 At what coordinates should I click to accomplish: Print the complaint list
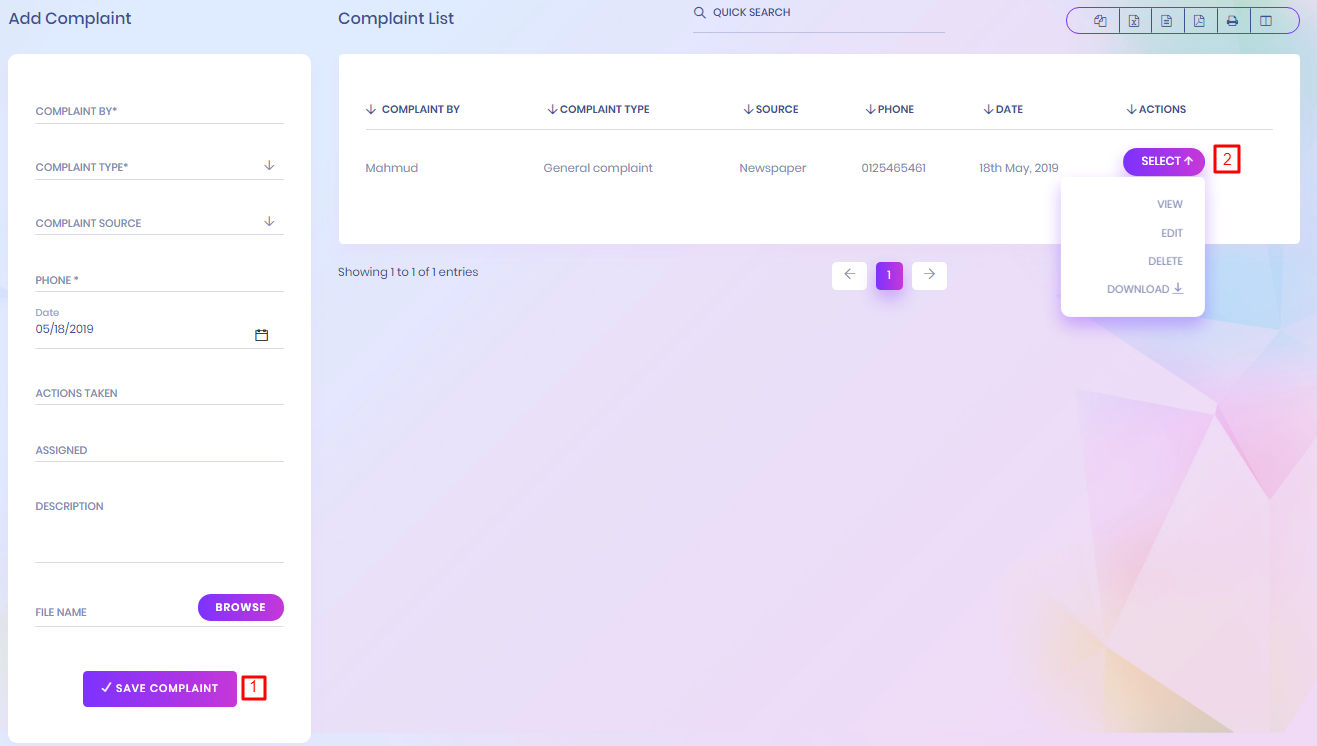pos(1233,21)
